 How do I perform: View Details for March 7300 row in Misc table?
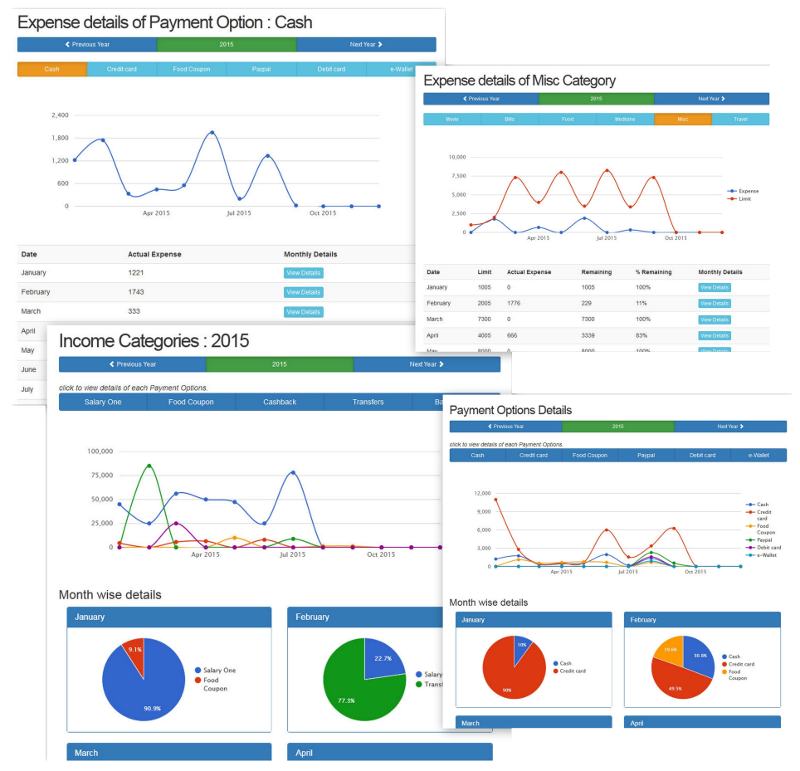point(714,320)
